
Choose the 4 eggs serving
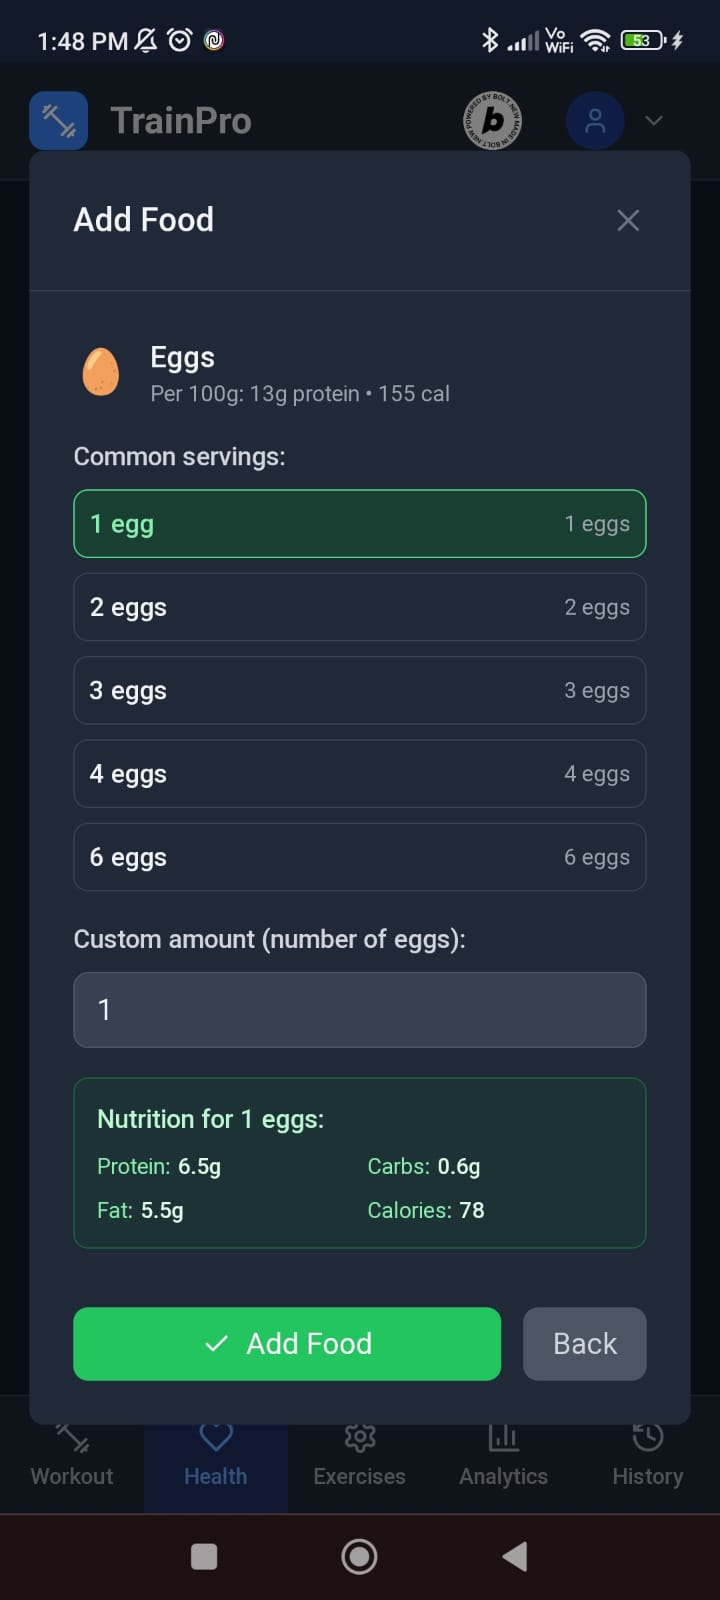pos(360,774)
